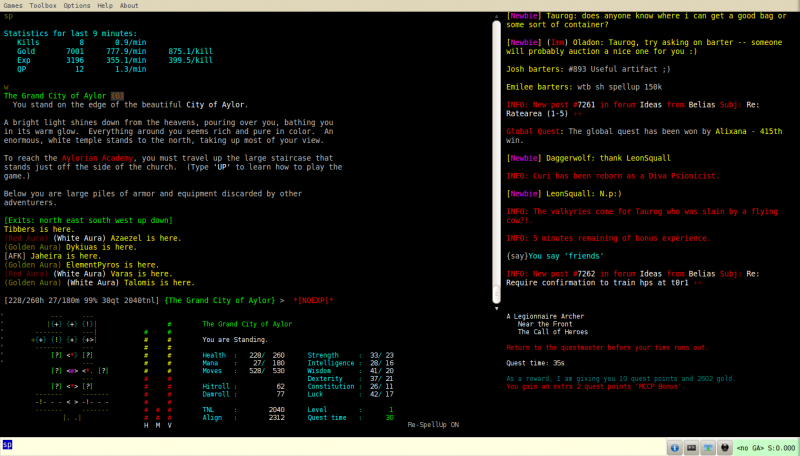Screen dimensions: 800x456
Task: Click the mana gauge column labeled M
Action: point(158,417)
